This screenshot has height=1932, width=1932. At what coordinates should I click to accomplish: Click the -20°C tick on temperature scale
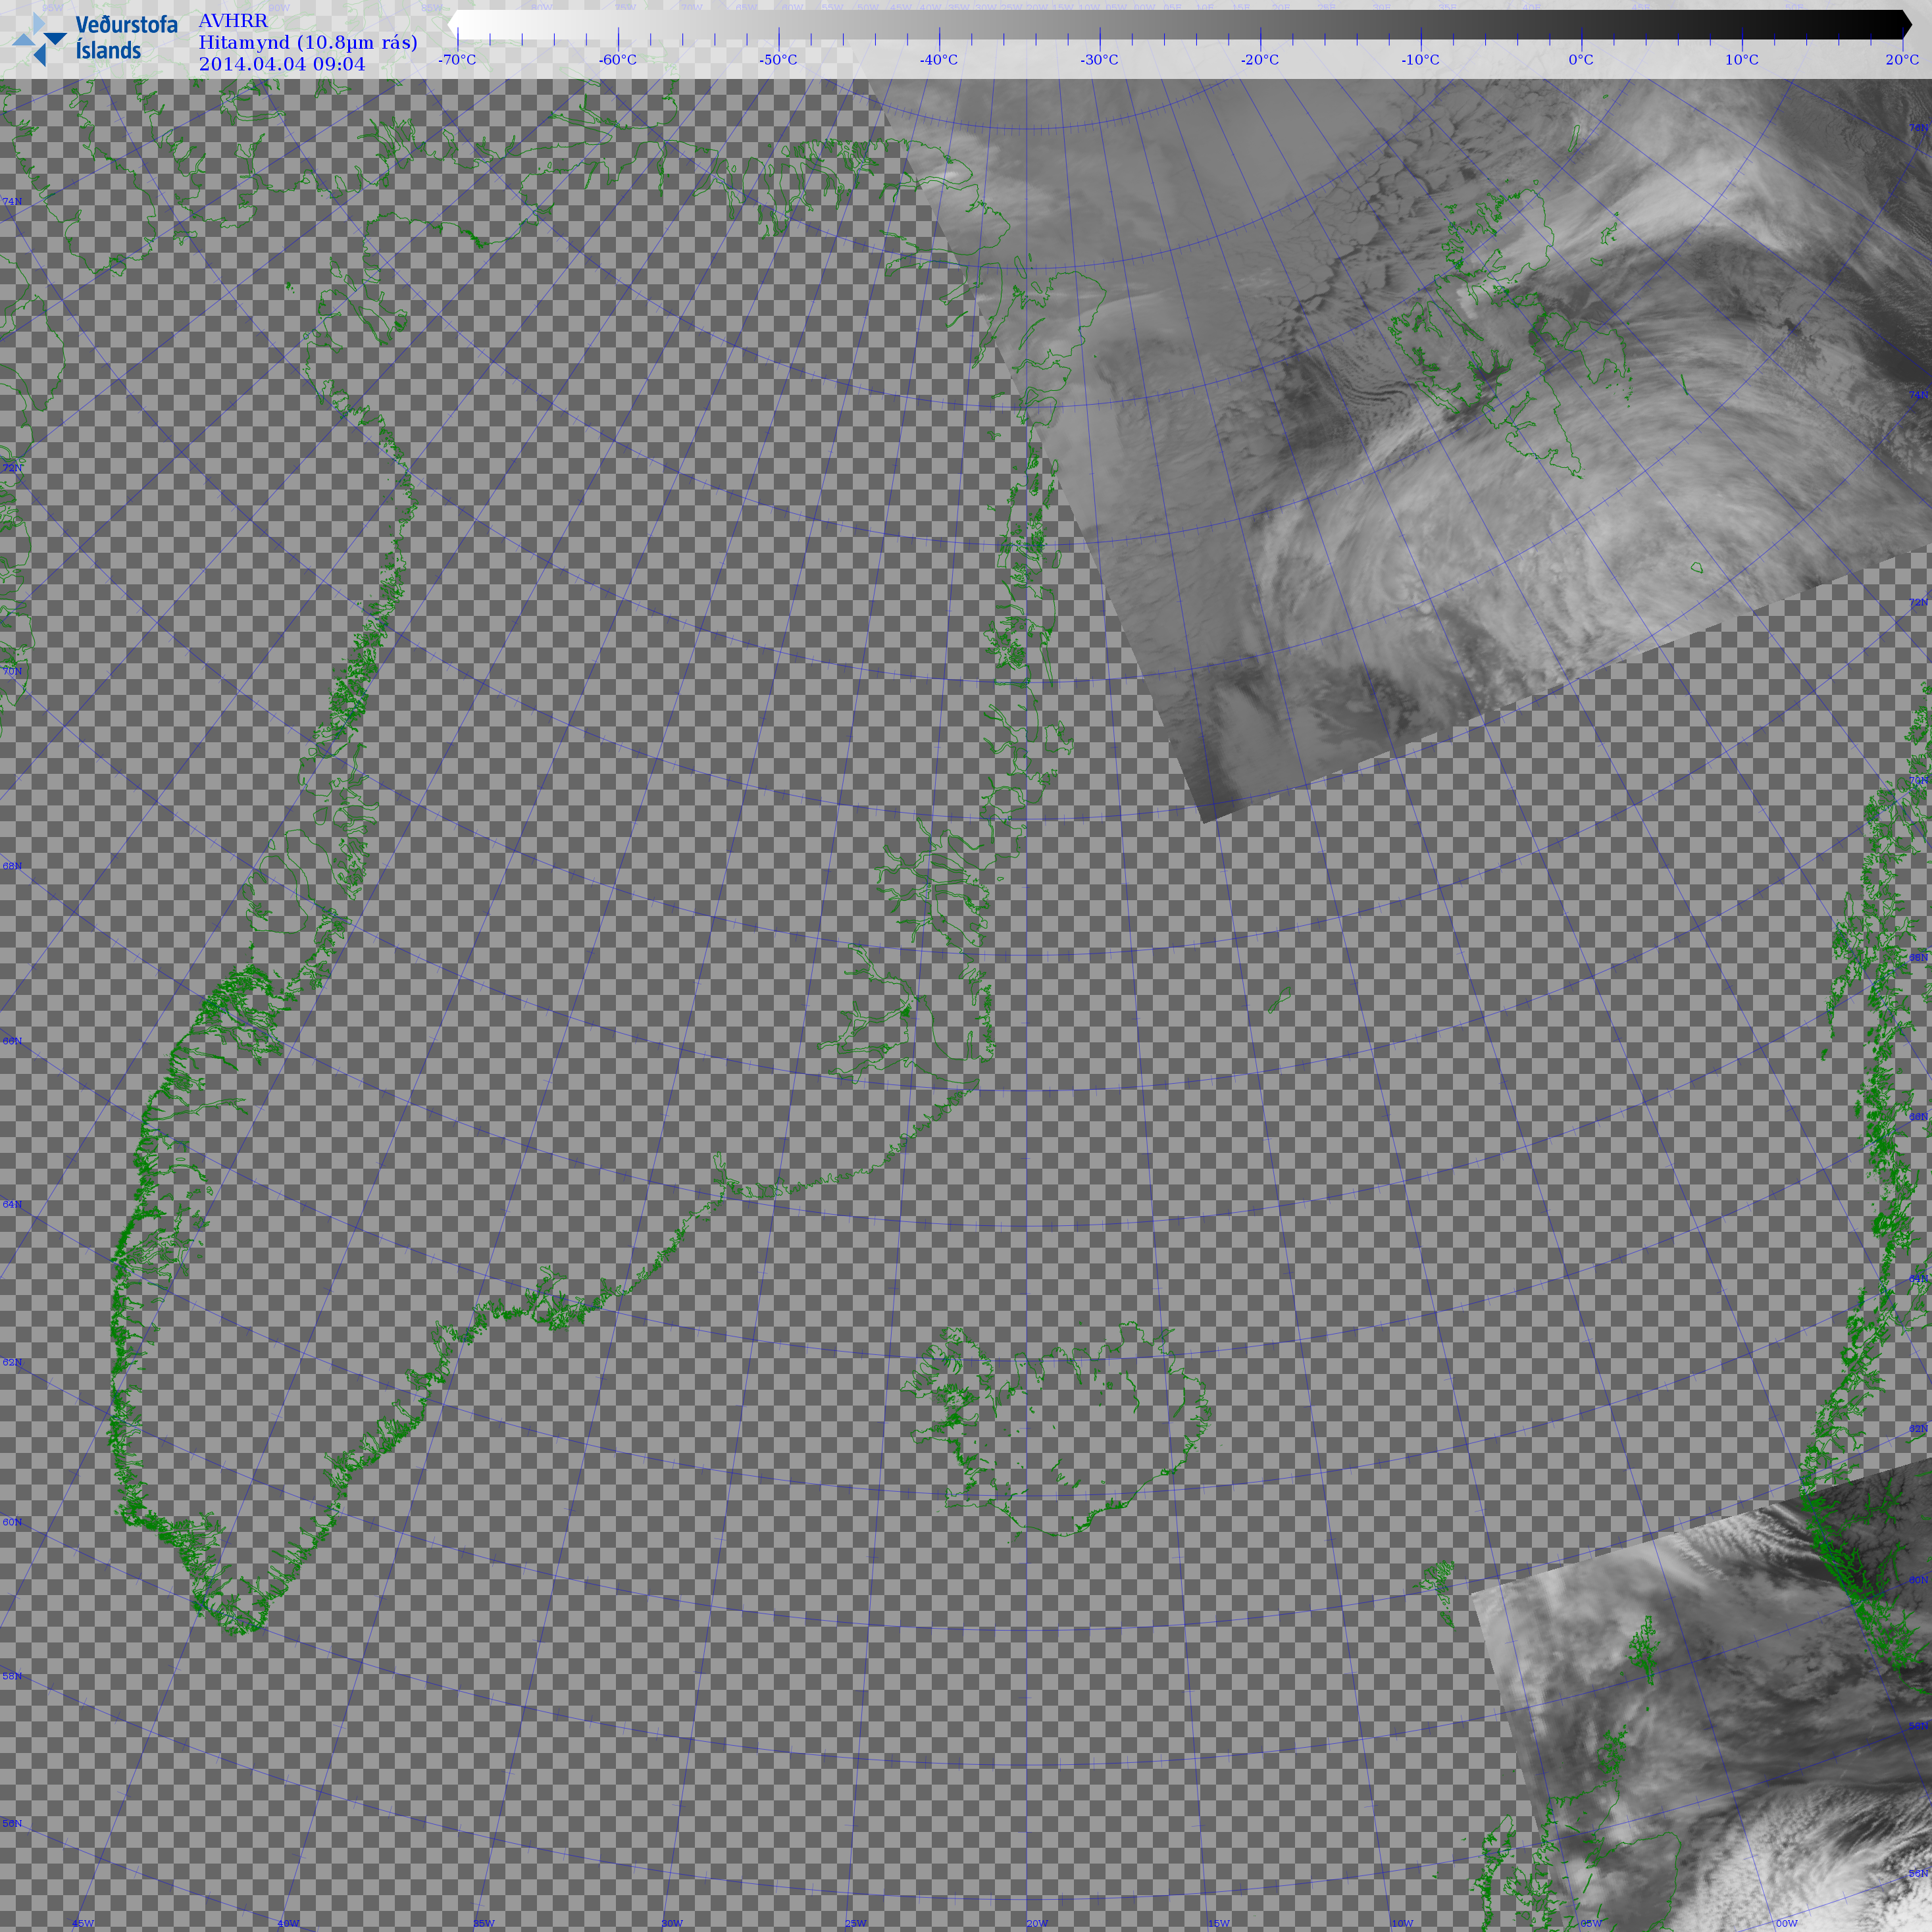click(x=1259, y=60)
